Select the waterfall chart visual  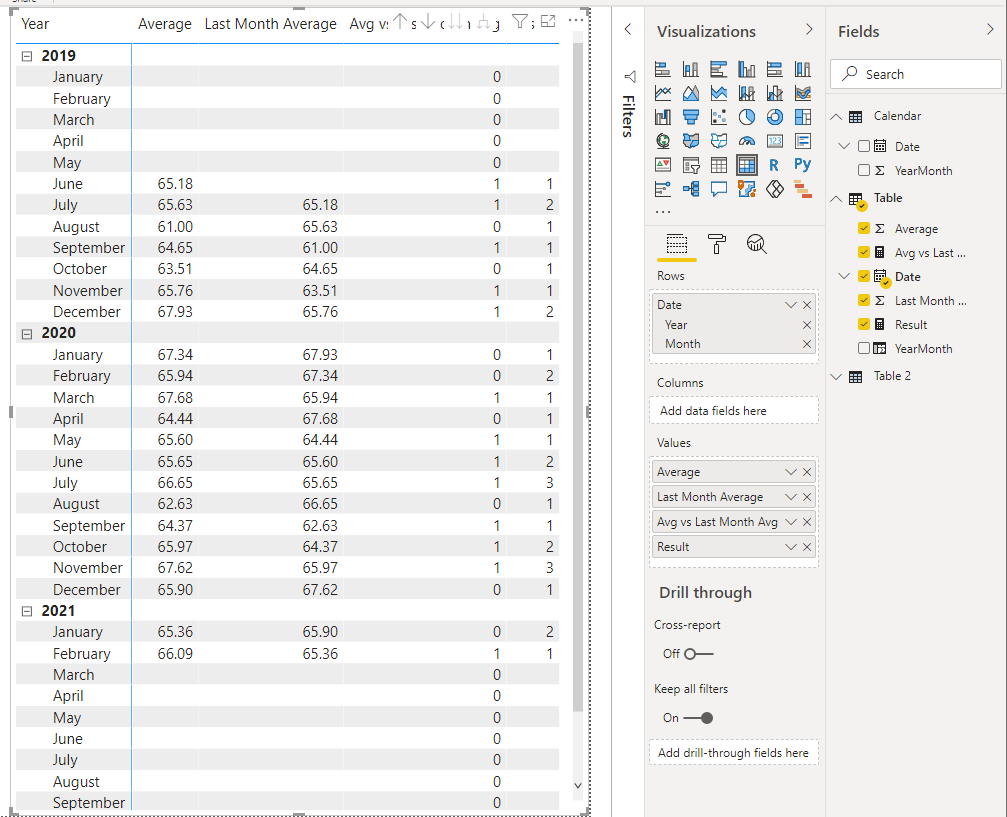pos(663,117)
